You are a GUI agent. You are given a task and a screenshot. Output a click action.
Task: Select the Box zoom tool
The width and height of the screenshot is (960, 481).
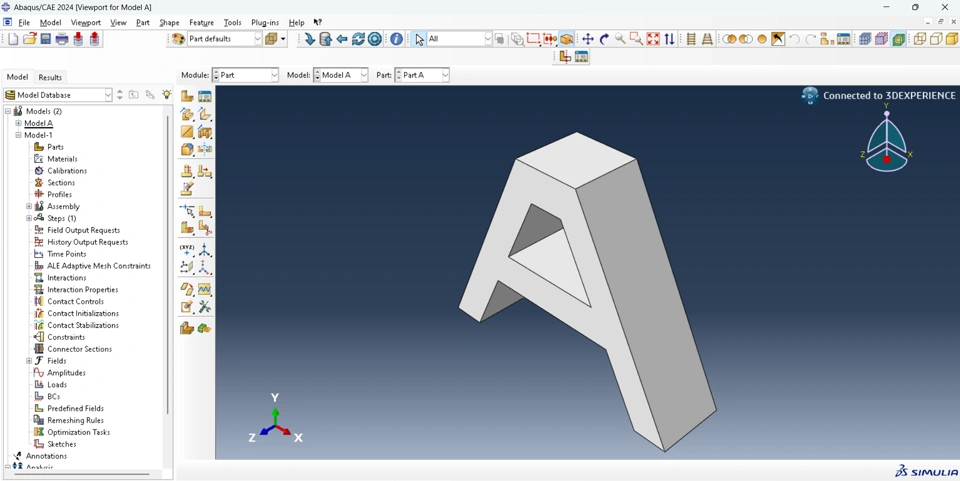(x=637, y=39)
